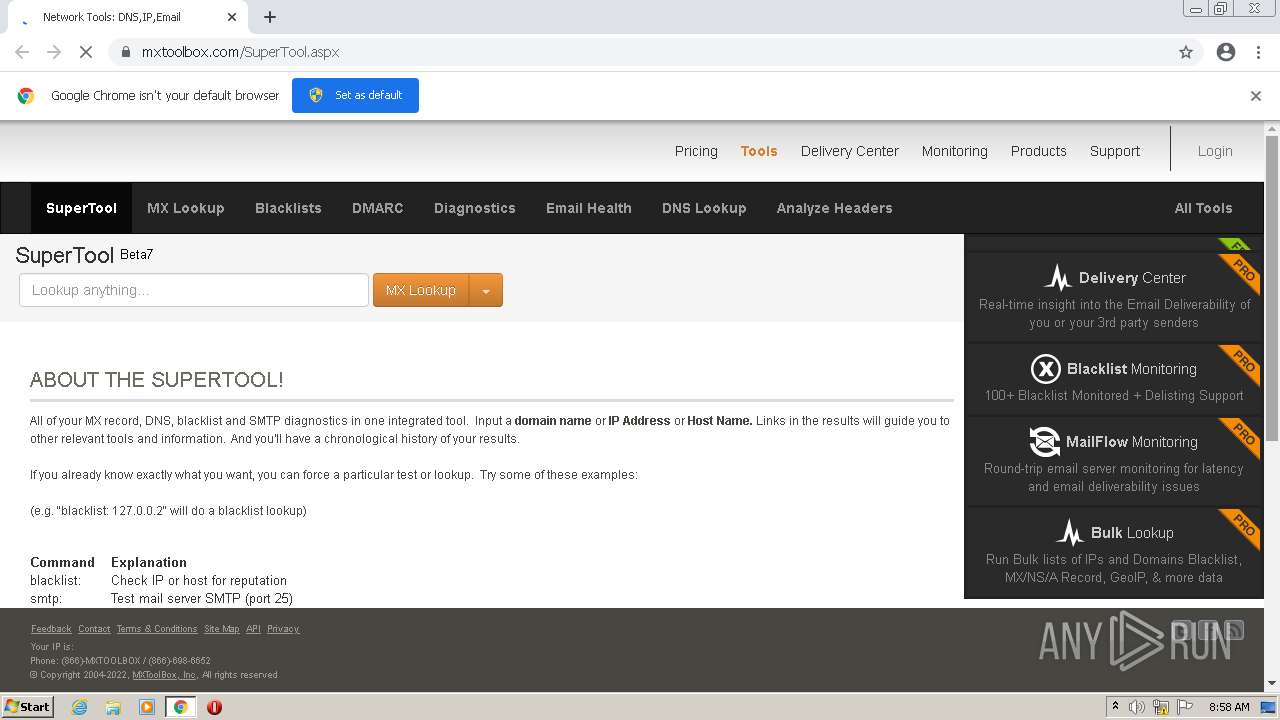Click the Login link

1215,151
